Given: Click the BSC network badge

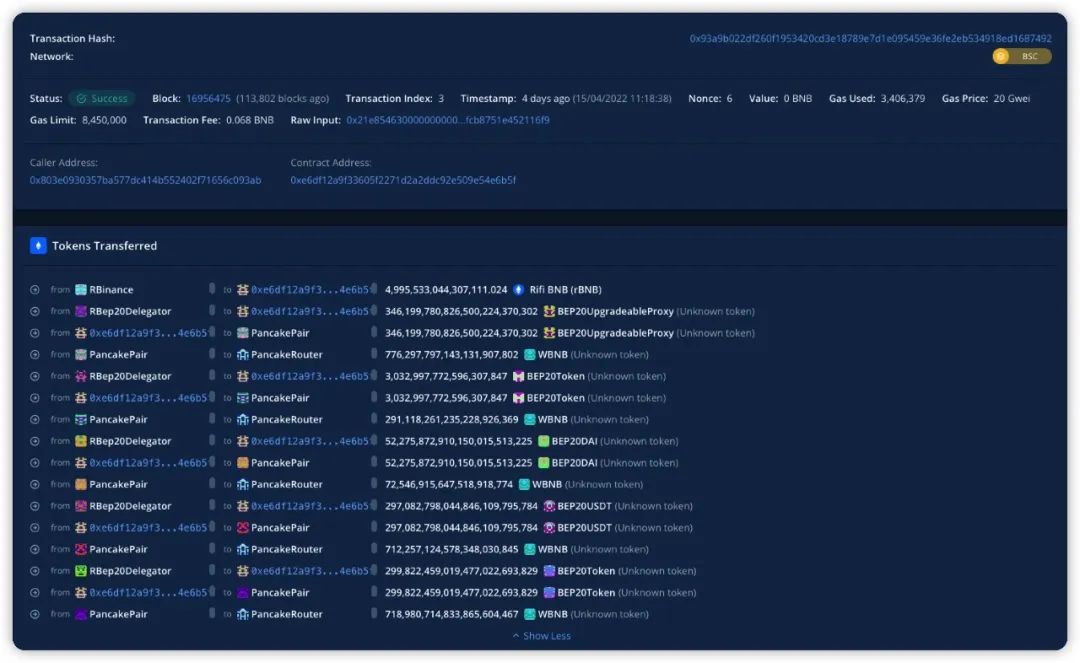Looking at the screenshot, I should click(x=1022, y=56).
